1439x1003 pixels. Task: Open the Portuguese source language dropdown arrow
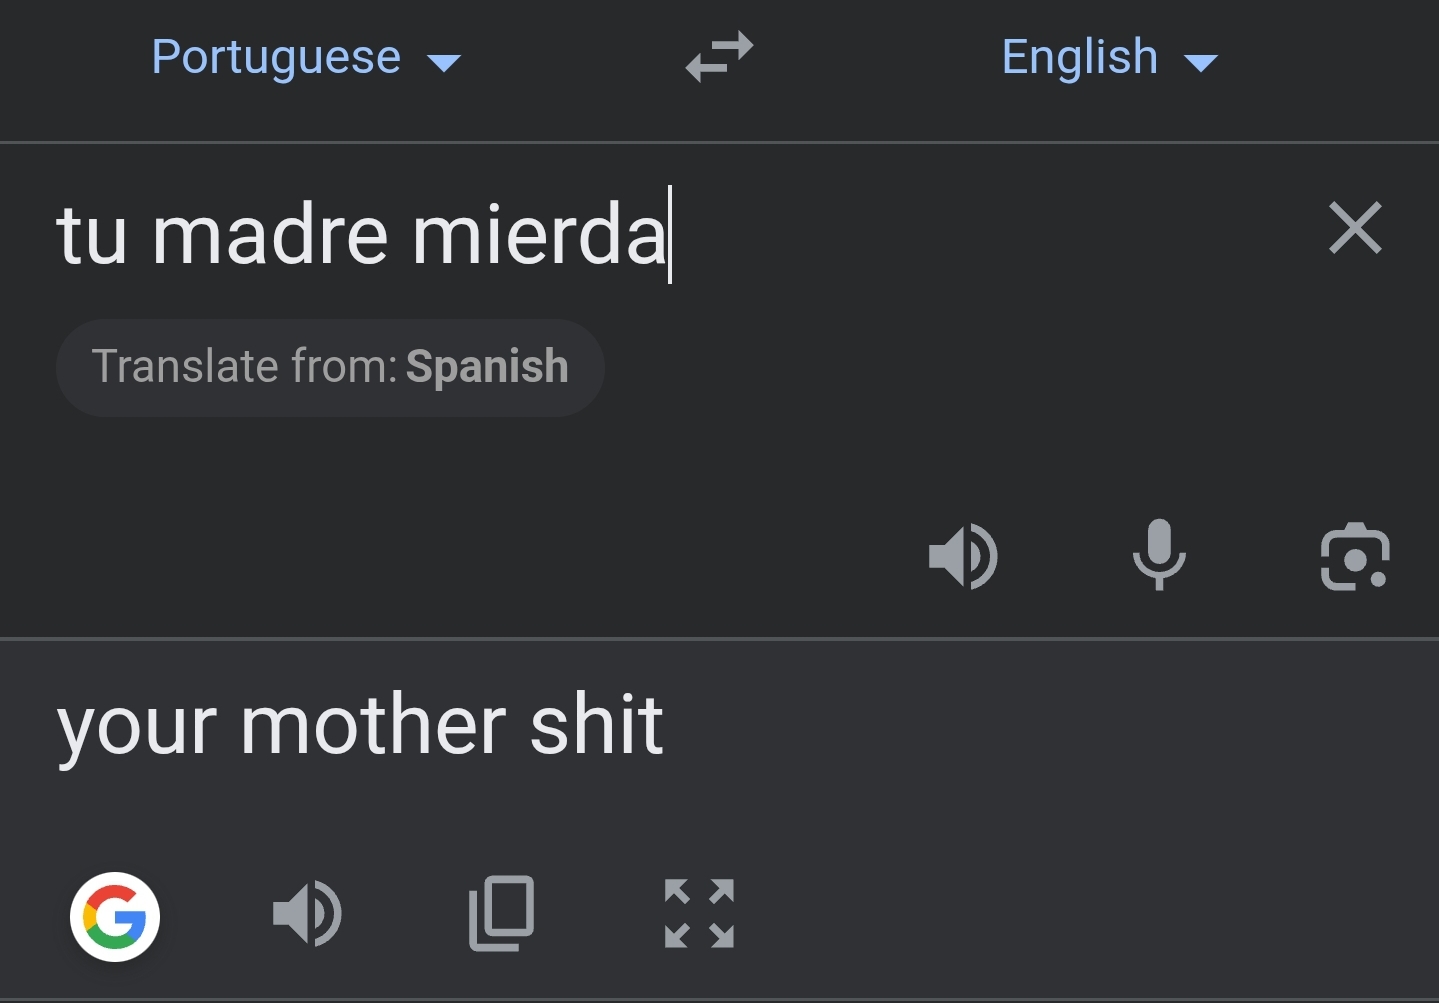click(x=444, y=63)
